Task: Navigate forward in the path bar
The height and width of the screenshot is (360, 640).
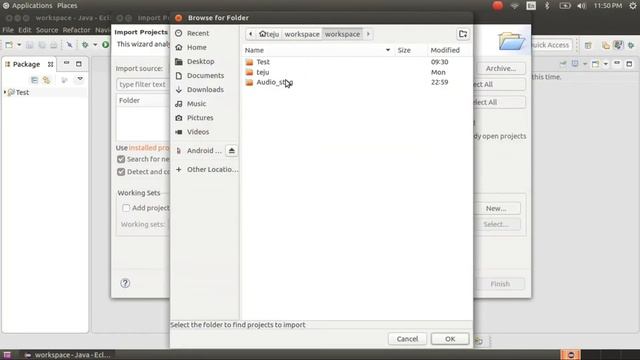Action: click(x=368, y=34)
